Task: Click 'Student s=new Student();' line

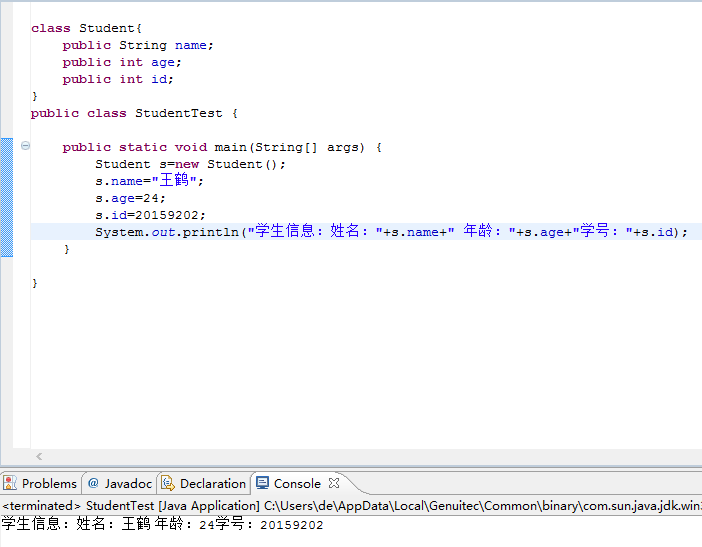Action: tap(190, 164)
